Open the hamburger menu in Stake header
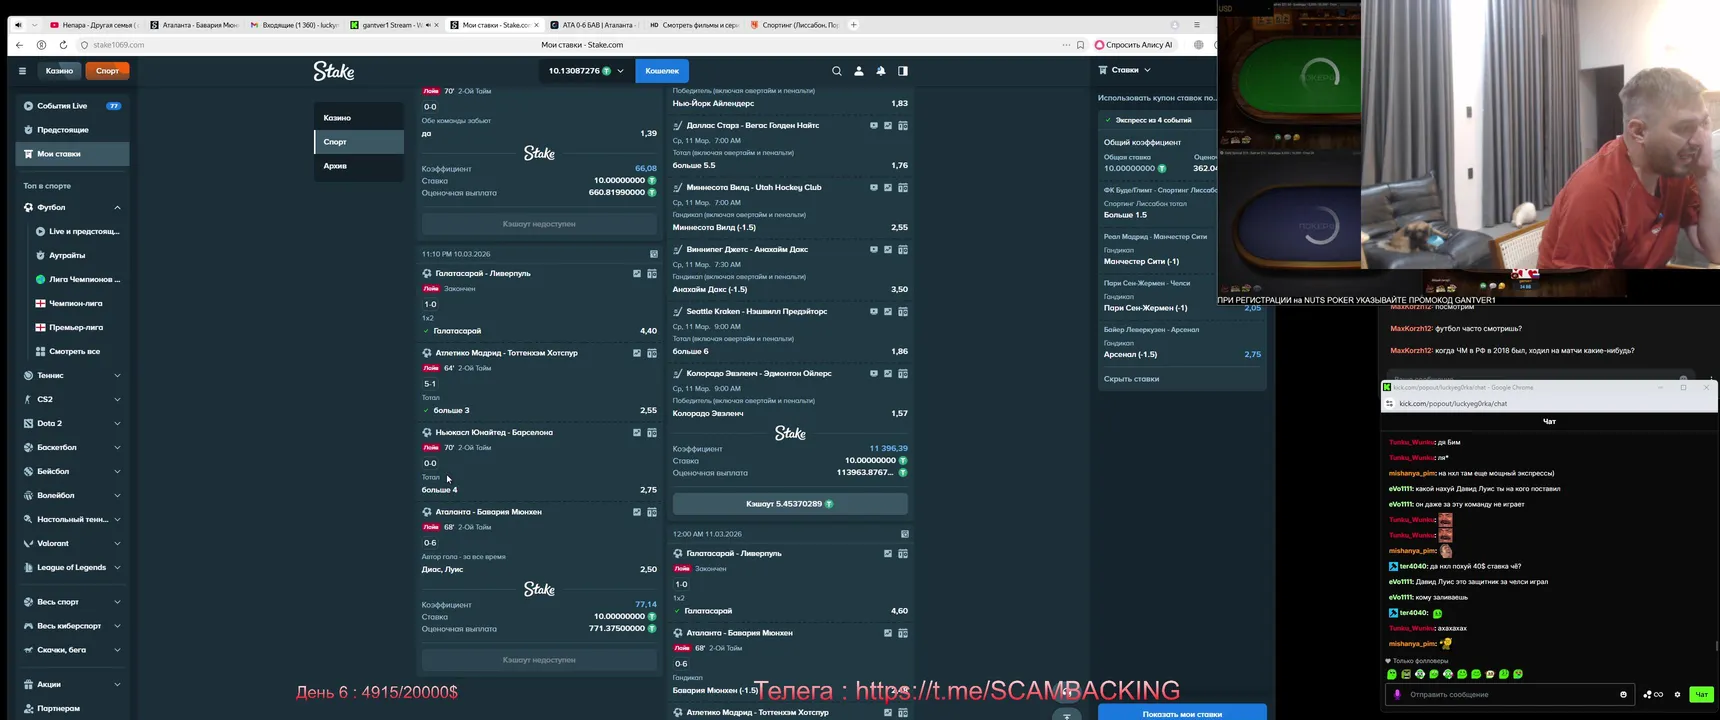Viewport: 1720px width, 720px height. click(x=22, y=71)
